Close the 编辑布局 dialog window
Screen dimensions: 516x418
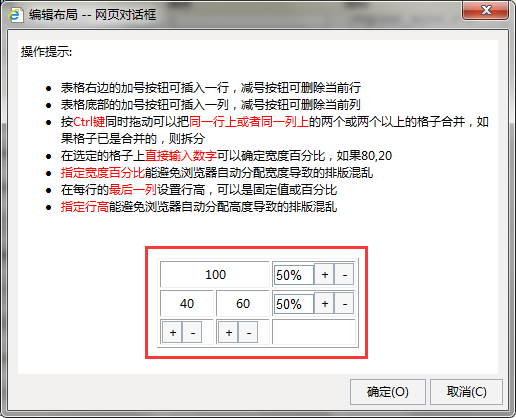click(485, 10)
